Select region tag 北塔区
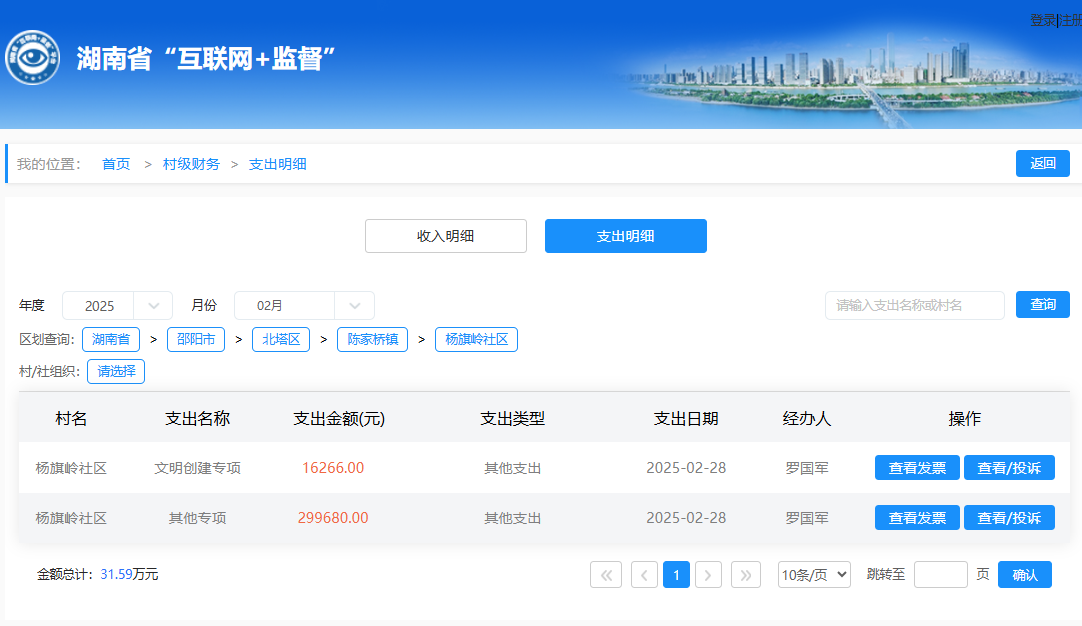Viewport: 1082px width, 626px height. tap(281, 340)
